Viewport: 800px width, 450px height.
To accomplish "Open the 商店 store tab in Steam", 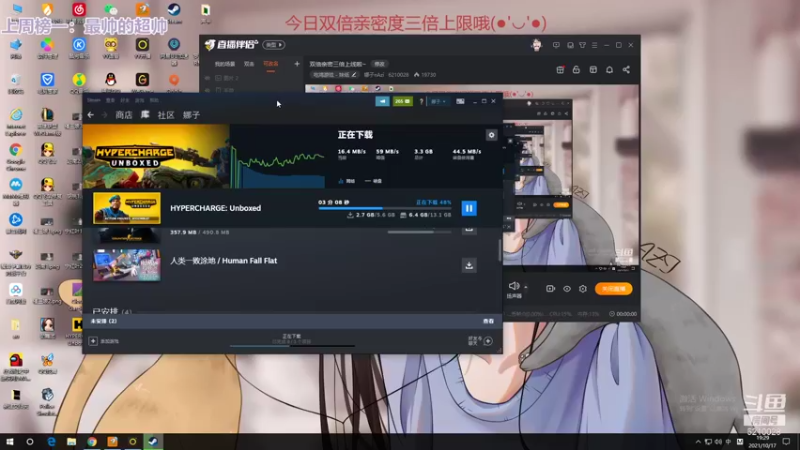I will (123, 115).
